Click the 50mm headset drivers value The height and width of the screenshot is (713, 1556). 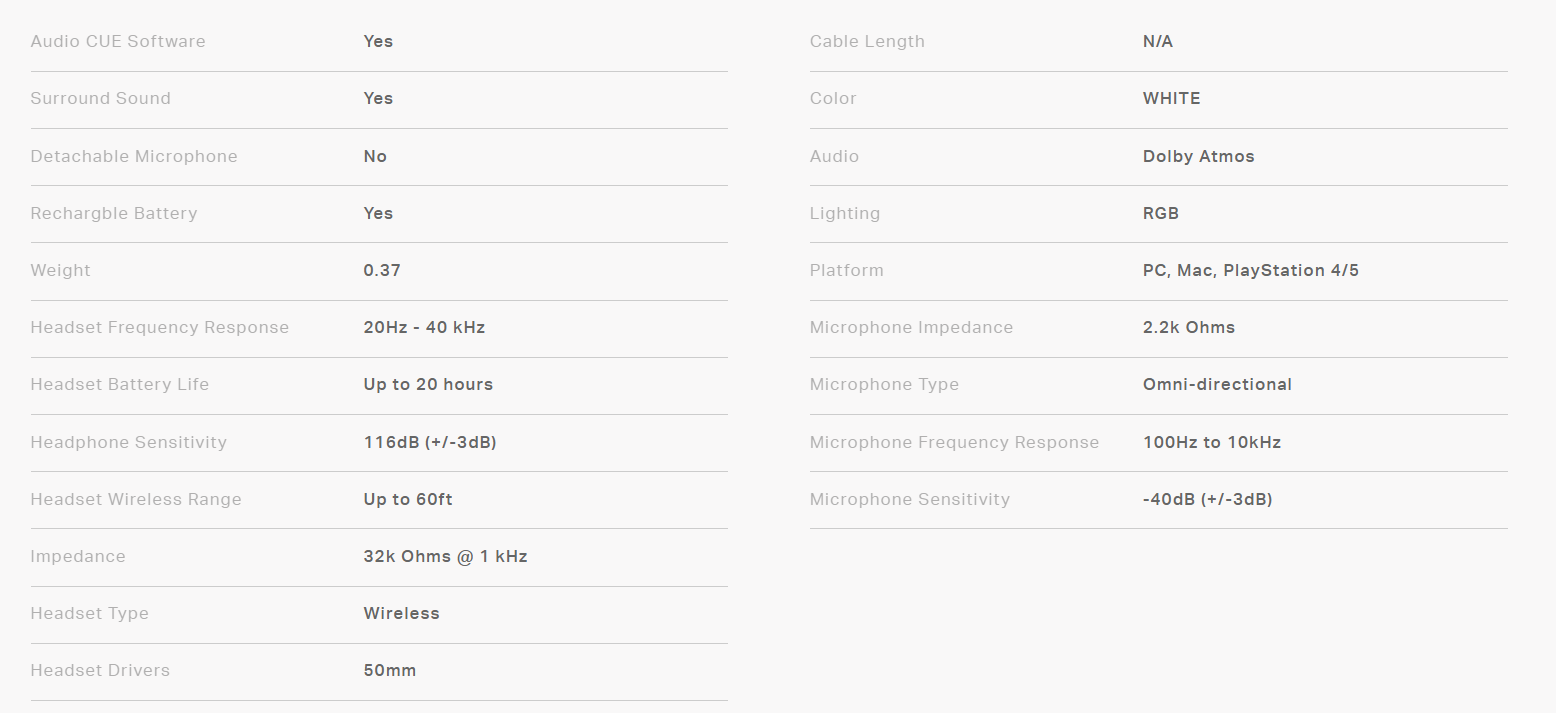click(x=390, y=671)
